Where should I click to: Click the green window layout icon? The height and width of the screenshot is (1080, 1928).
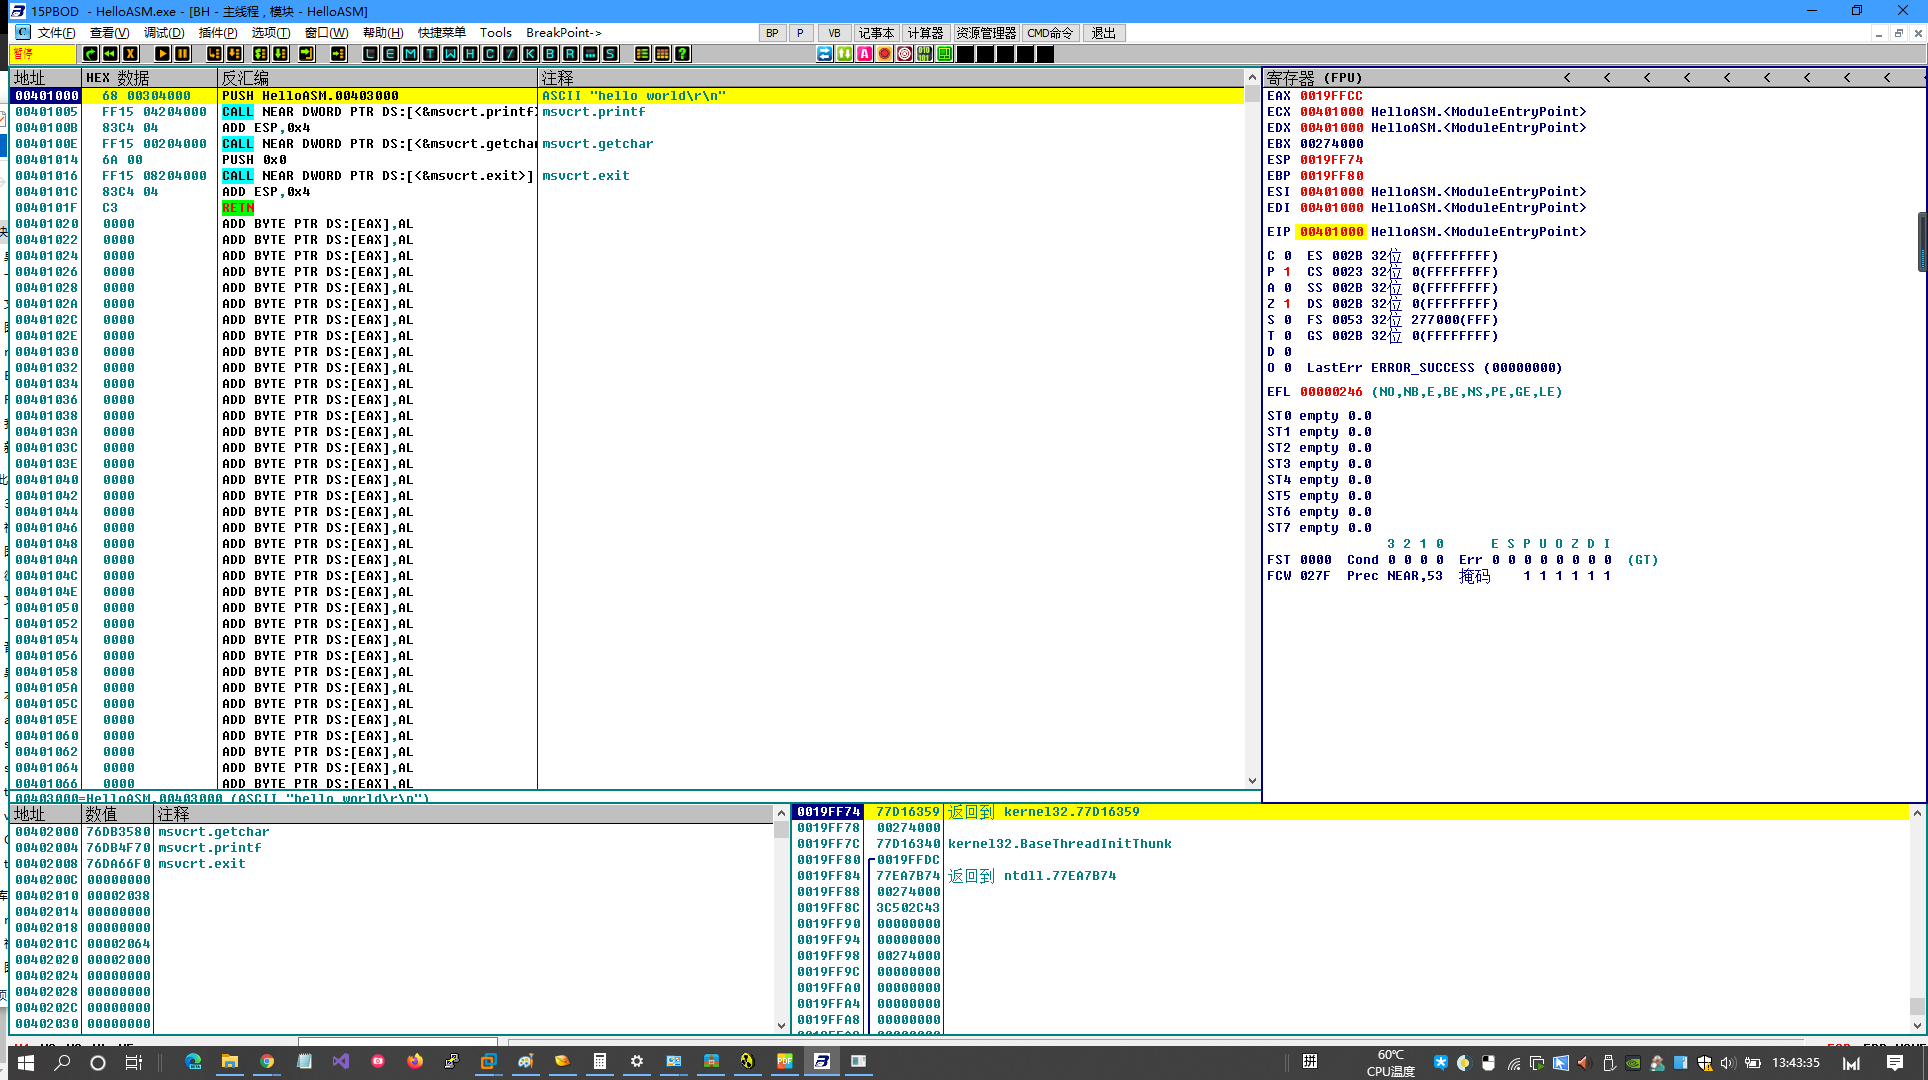pos(945,54)
